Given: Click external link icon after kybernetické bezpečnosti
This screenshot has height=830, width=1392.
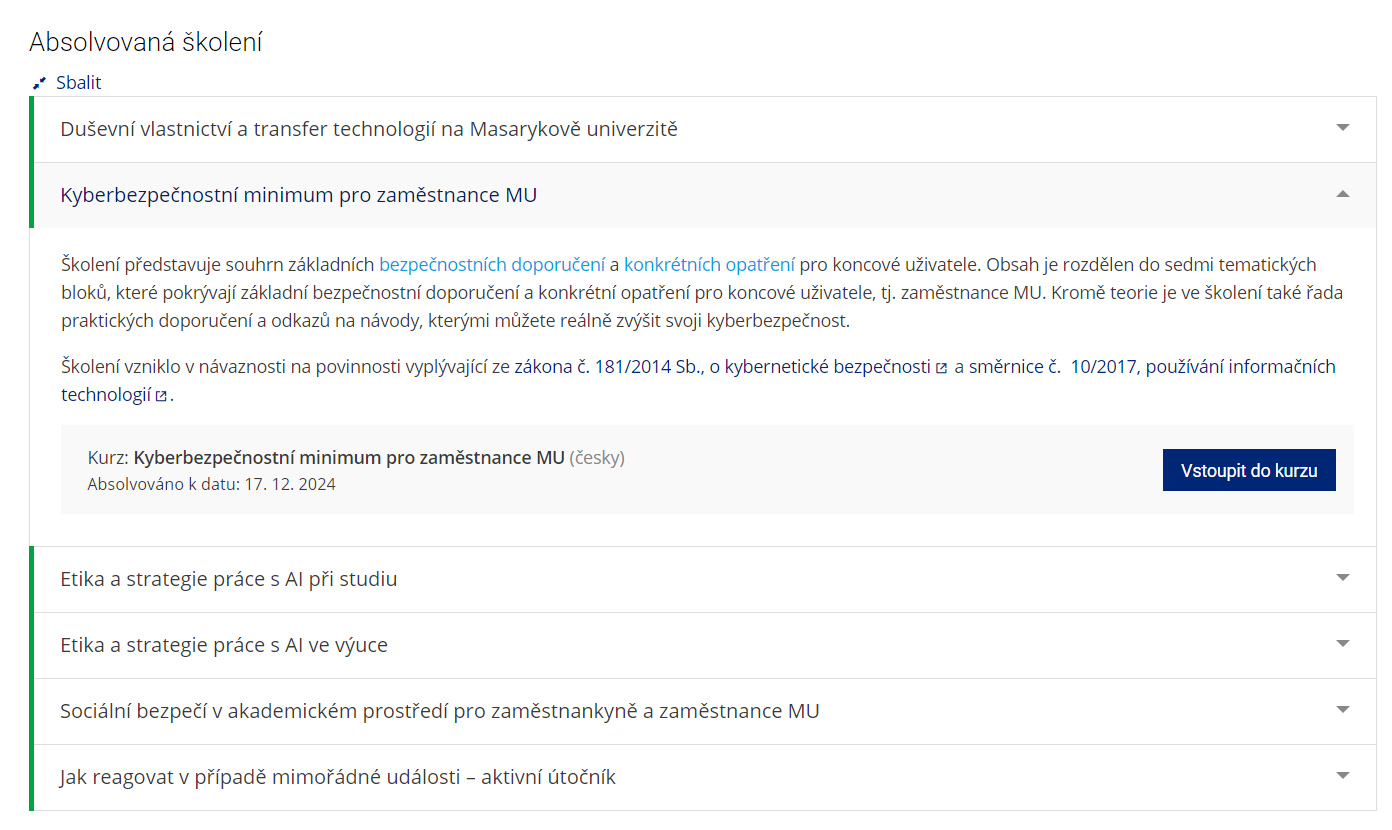Looking at the screenshot, I should (x=941, y=368).
